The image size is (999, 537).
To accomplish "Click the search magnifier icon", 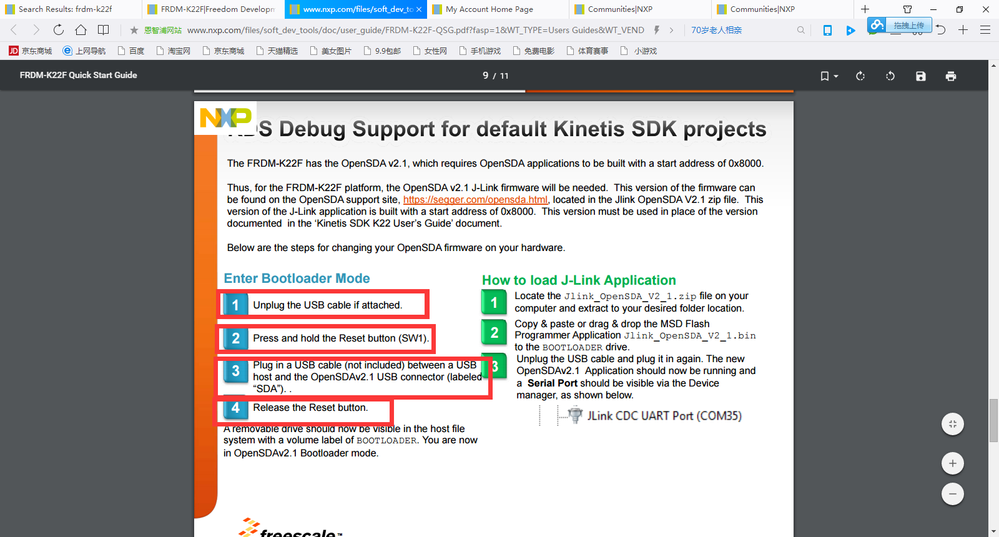I will [801, 30].
